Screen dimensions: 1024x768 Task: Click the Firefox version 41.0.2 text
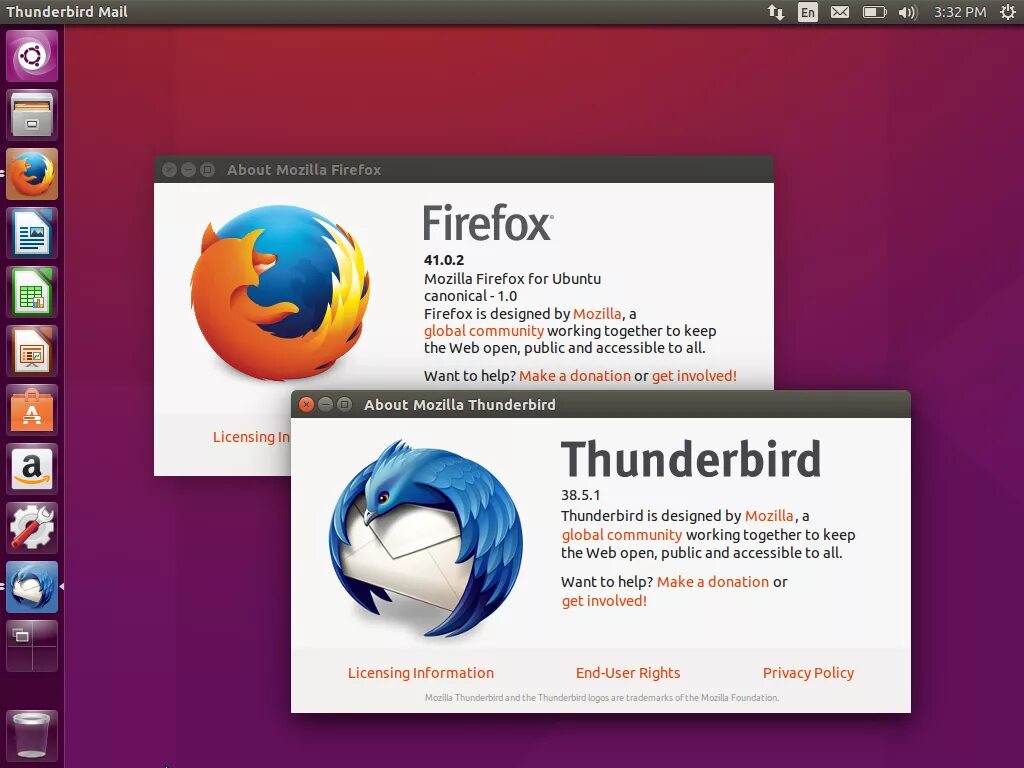click(444, 260)
